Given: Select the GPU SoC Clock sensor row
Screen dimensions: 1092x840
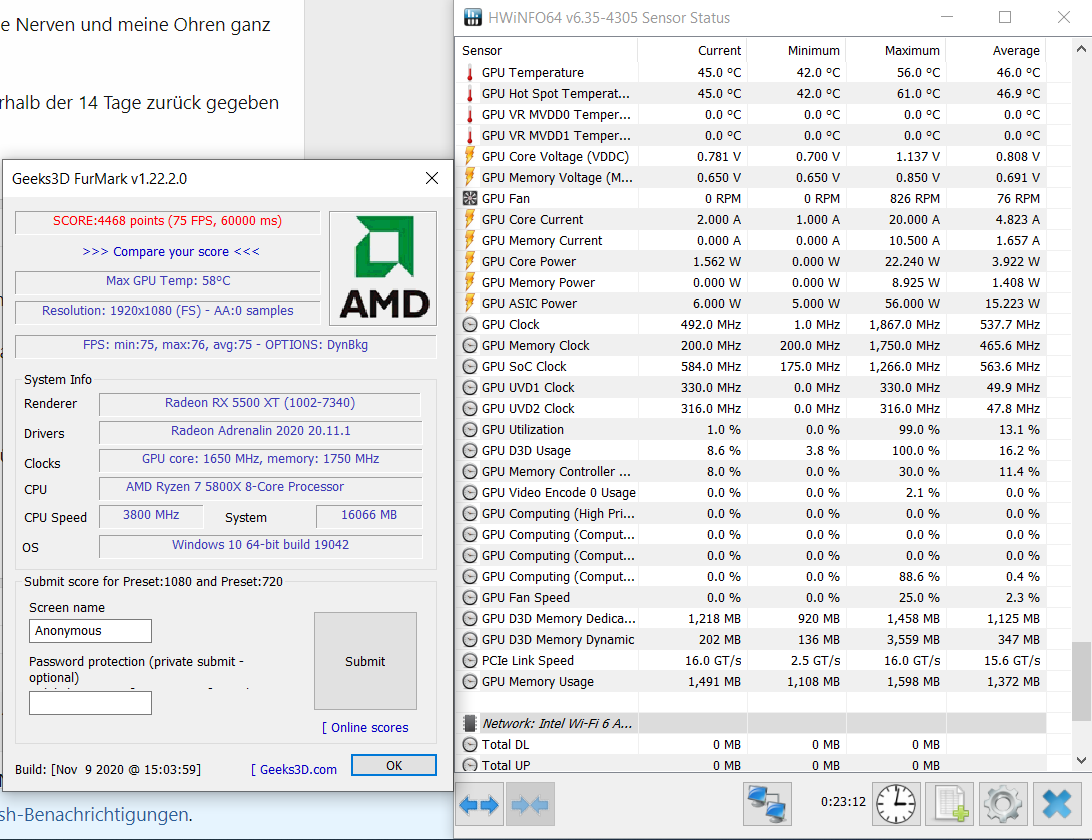Looking at the screenshot, I should (x=752, y=366).
